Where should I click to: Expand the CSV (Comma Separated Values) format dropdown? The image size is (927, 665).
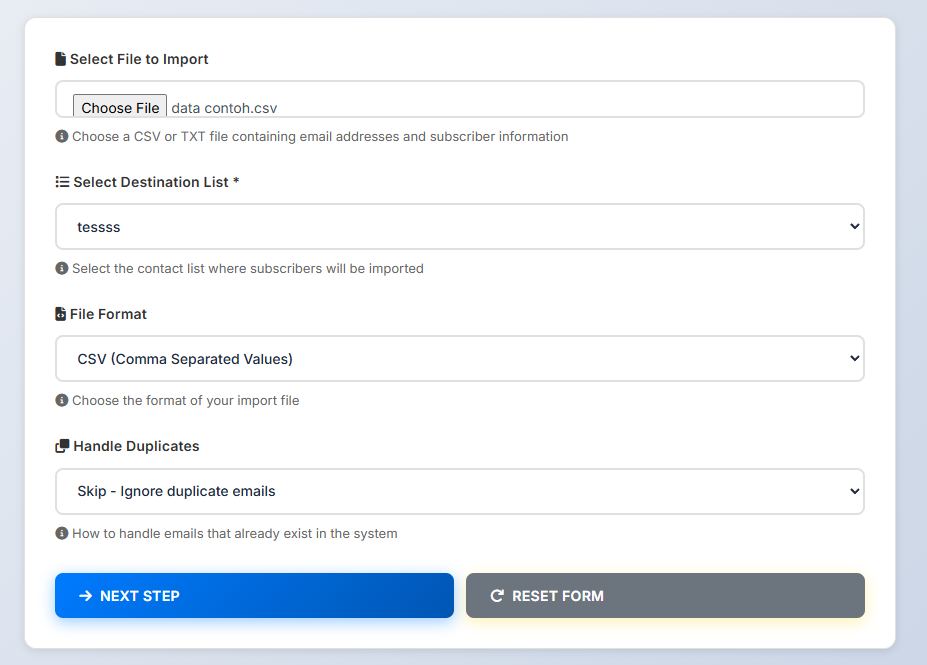459,359
